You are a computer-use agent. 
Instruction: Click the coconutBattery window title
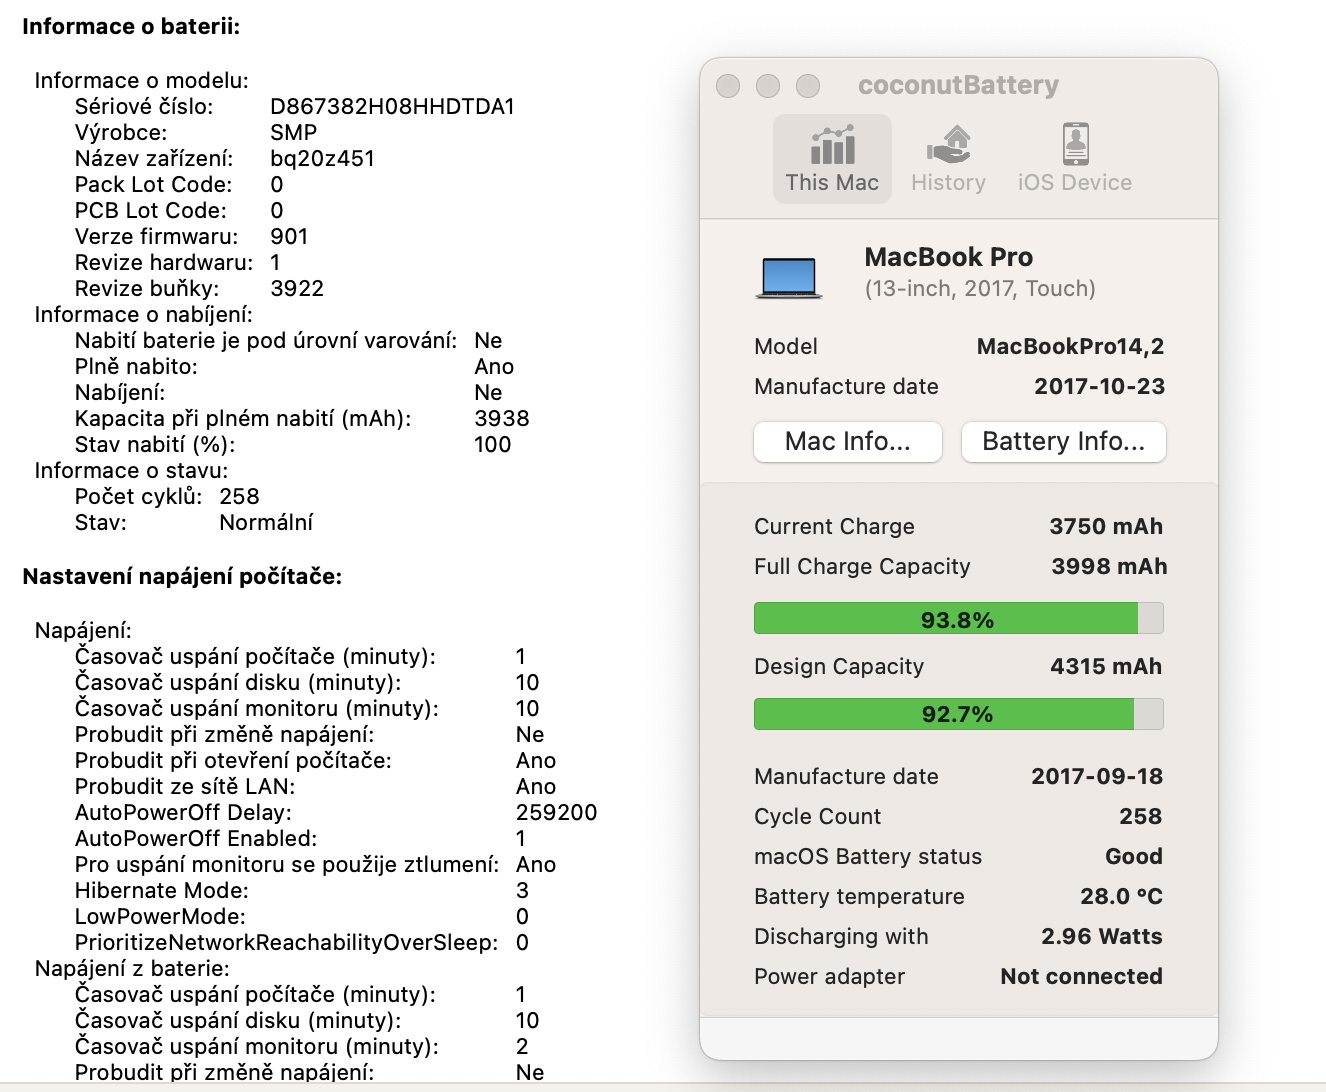tap(958, 86)
